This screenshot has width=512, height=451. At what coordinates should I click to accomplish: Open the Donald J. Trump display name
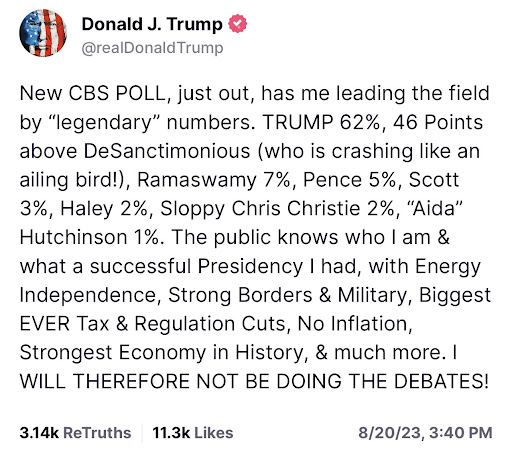tap(152, 24)
